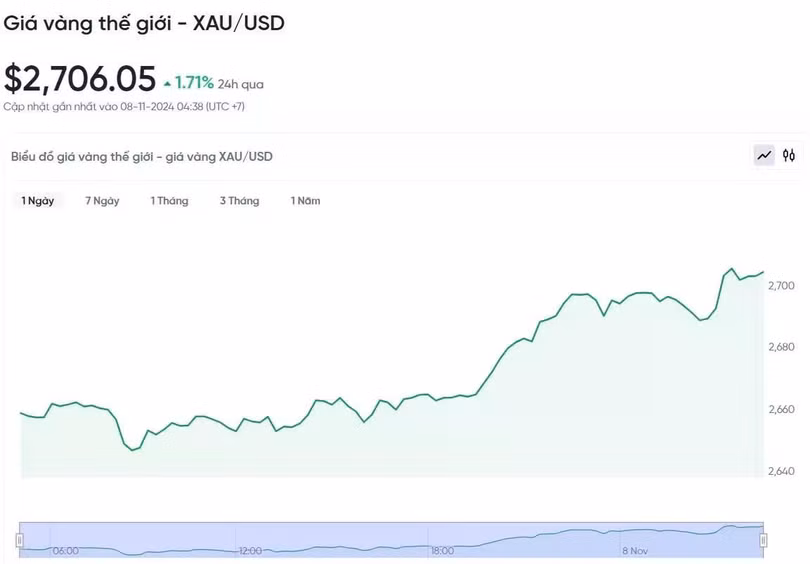Select the 1 Ngày time range
The height and width of the screenshot is (564, 810).
pyautogui.click(x=38, y=201)
